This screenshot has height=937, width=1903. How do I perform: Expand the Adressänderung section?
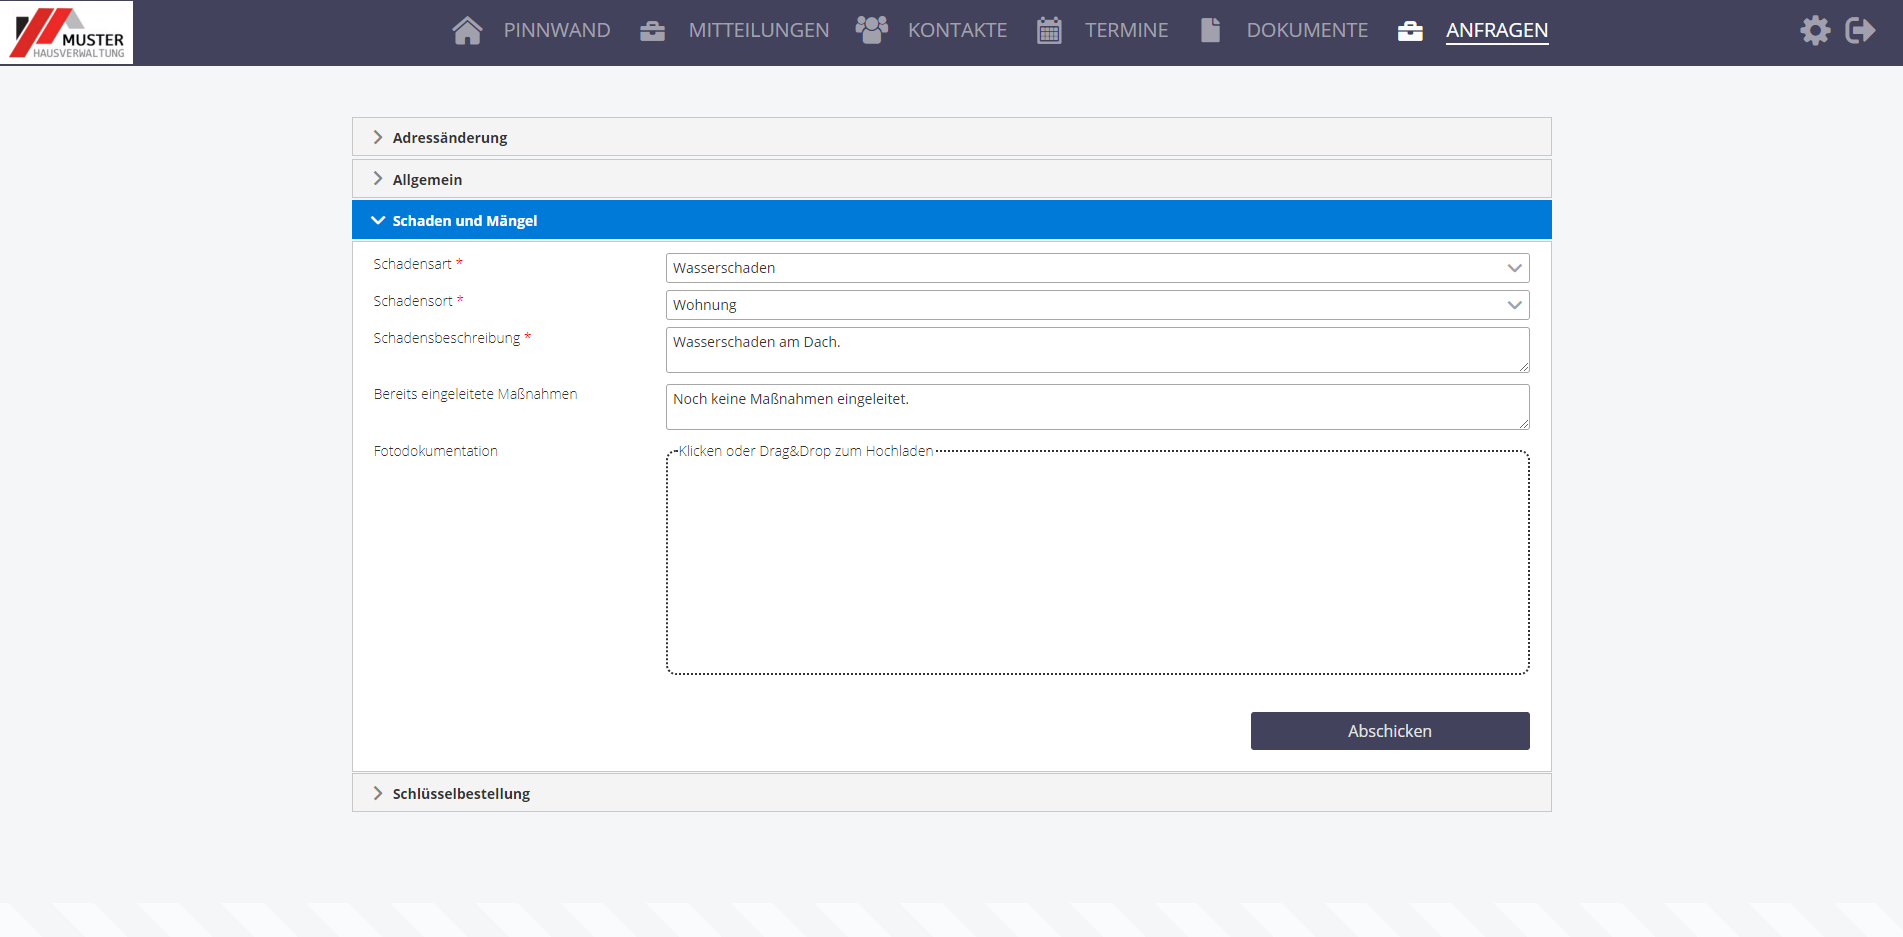[450, 137]
